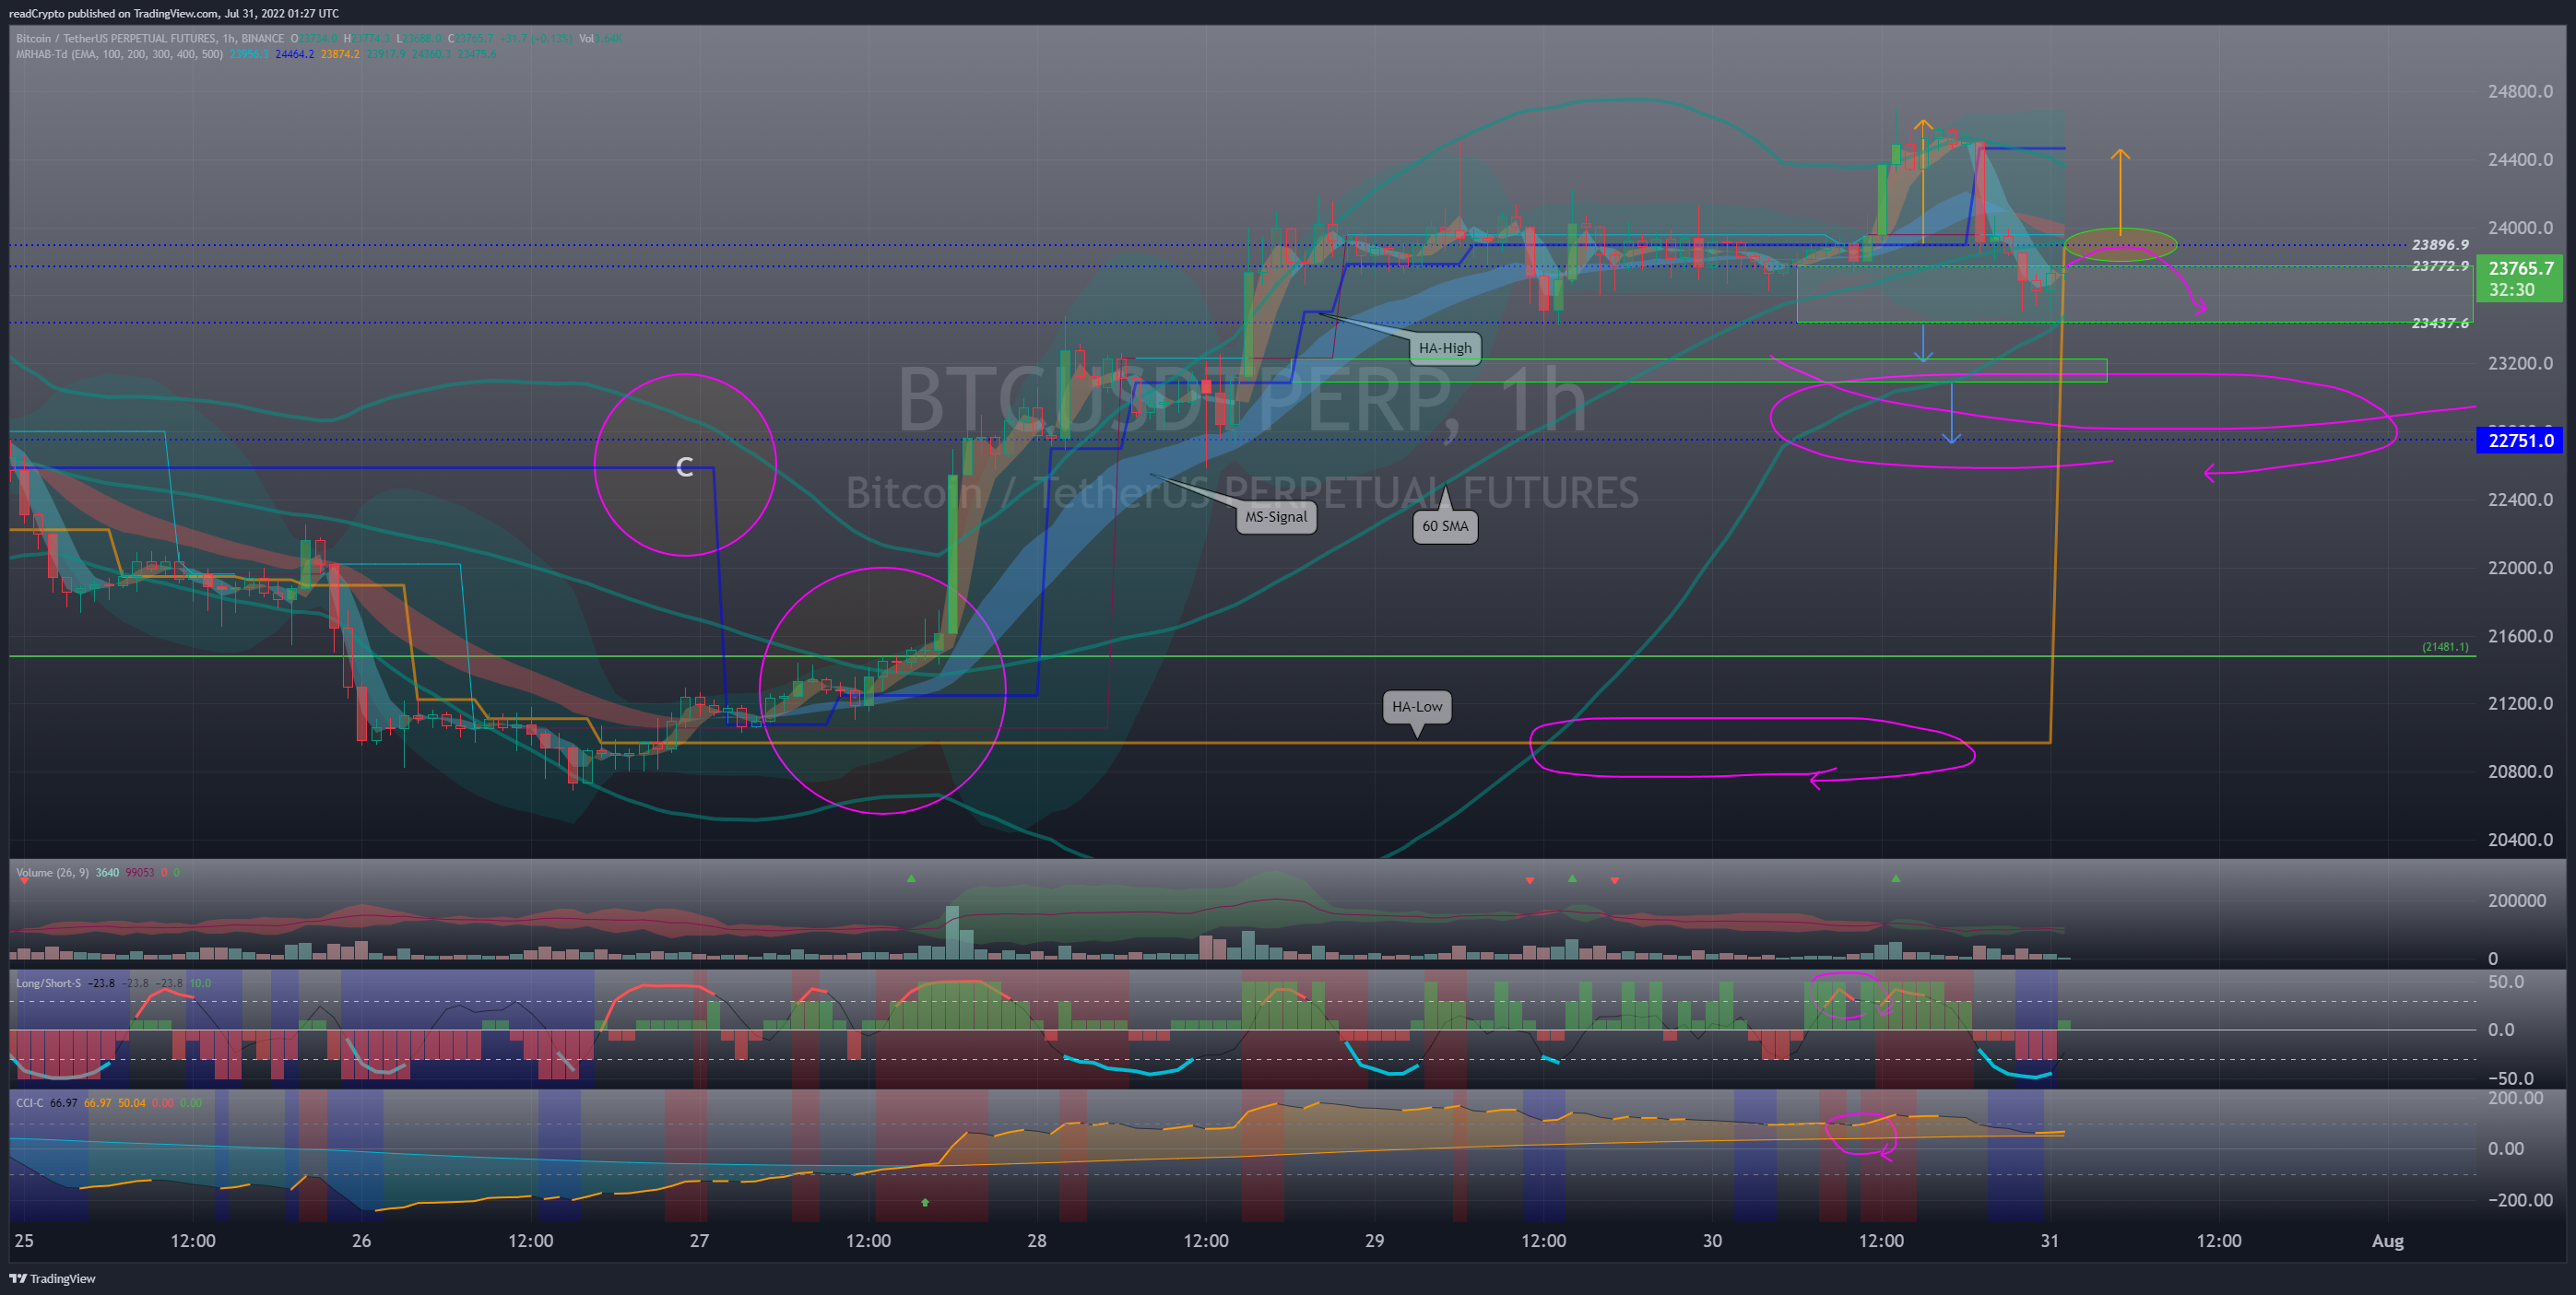Click the small green up-arrow in CCI-C pane
2576x1295 pixels.
[925, 1202]
